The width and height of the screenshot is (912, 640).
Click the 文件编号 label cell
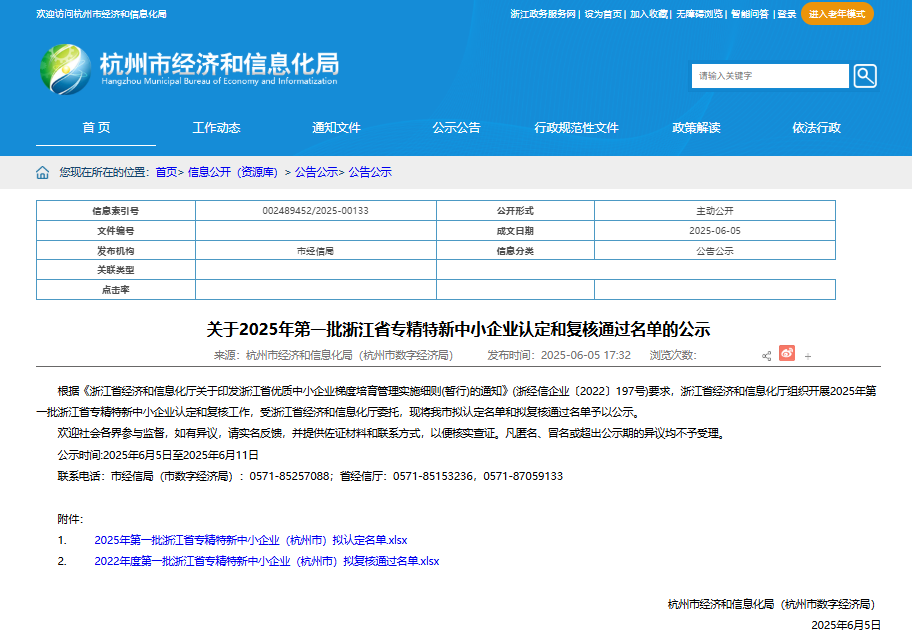(x=116, y=231)
